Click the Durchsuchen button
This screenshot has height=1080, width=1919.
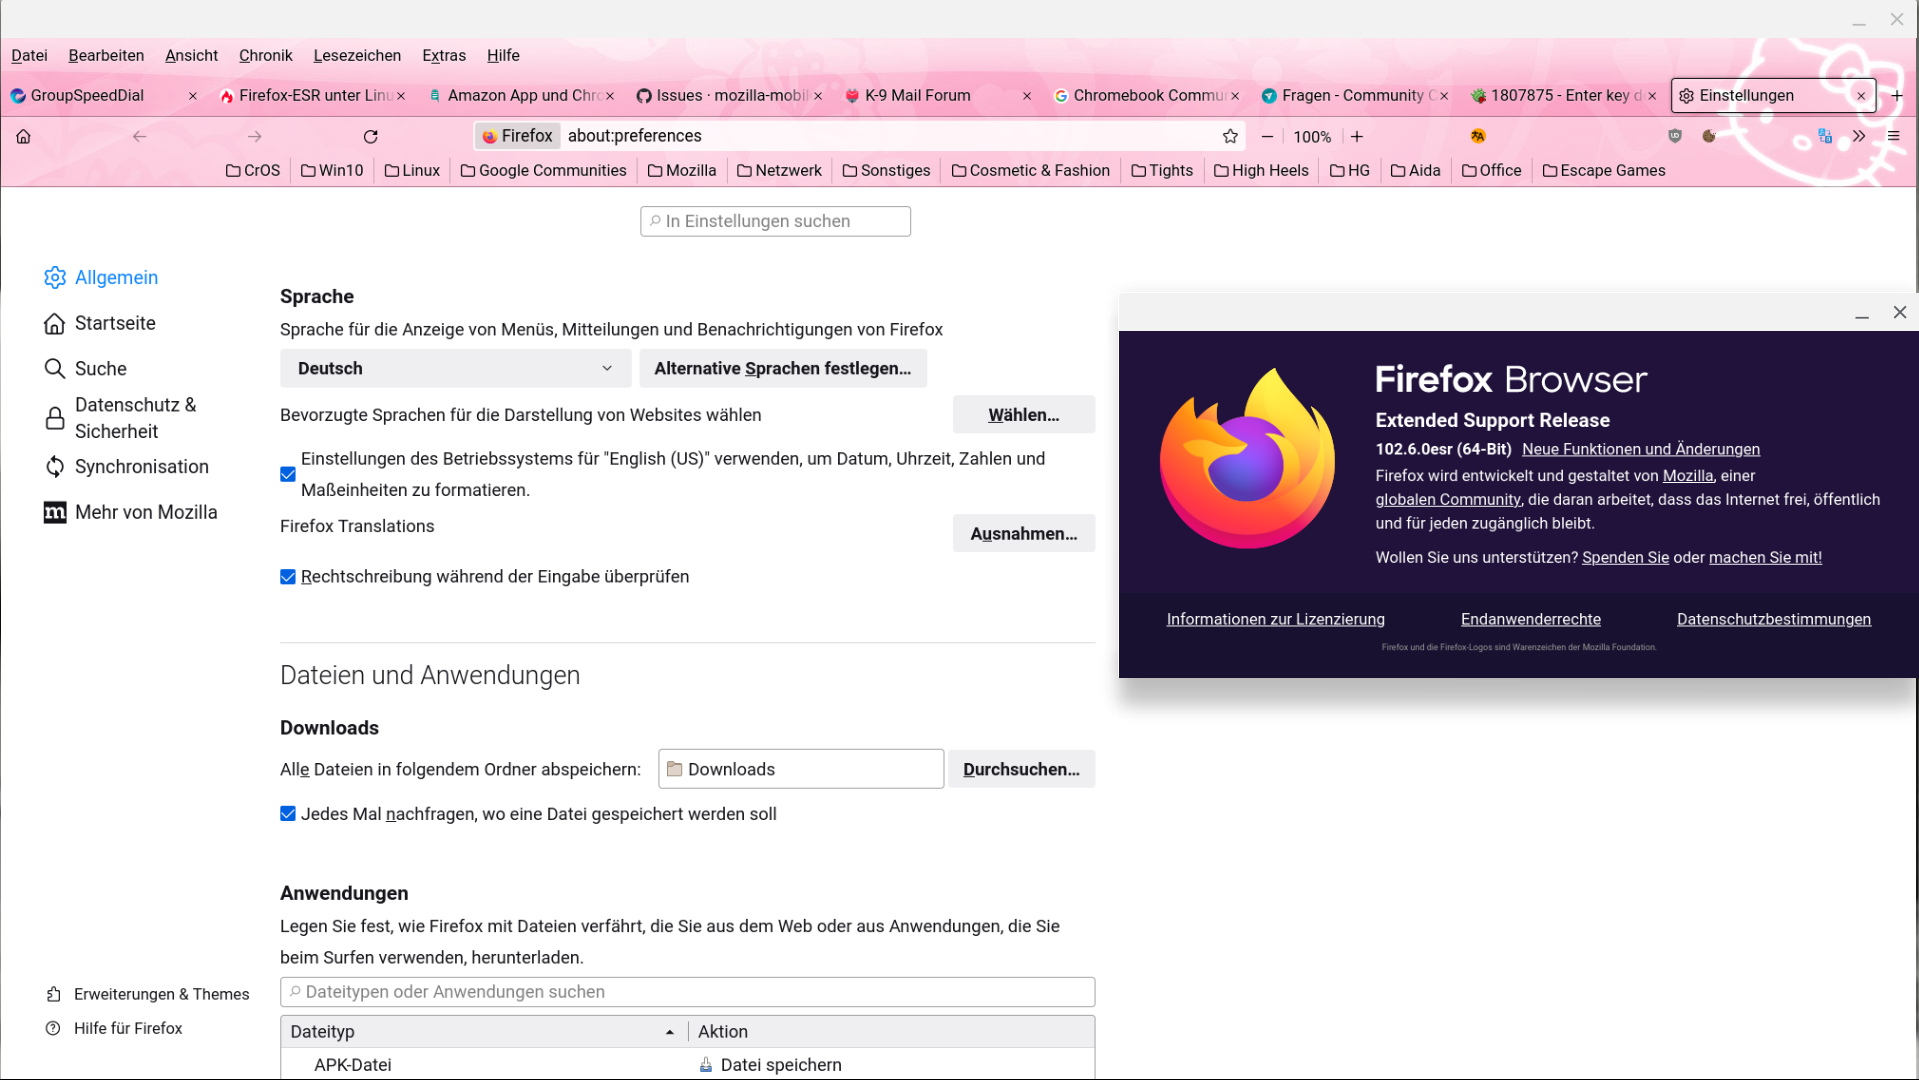(x=1021, y=769)
